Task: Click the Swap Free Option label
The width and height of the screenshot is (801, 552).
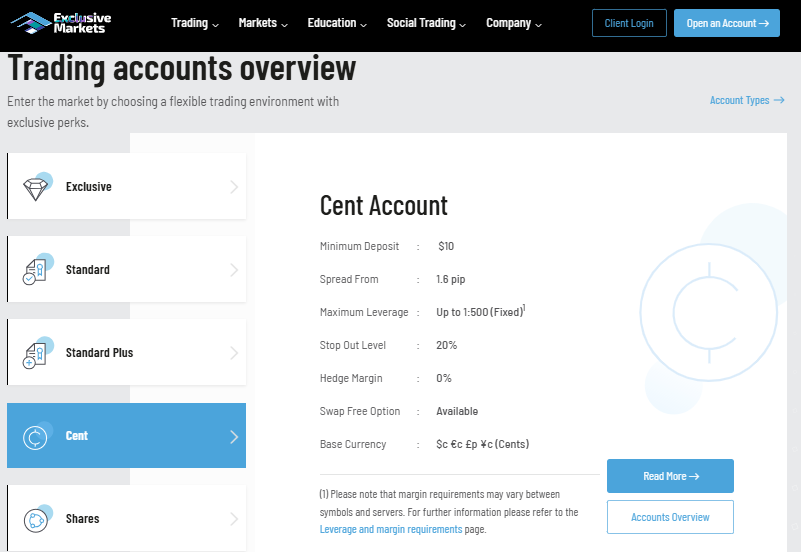Action: click(x=360, y=411)
